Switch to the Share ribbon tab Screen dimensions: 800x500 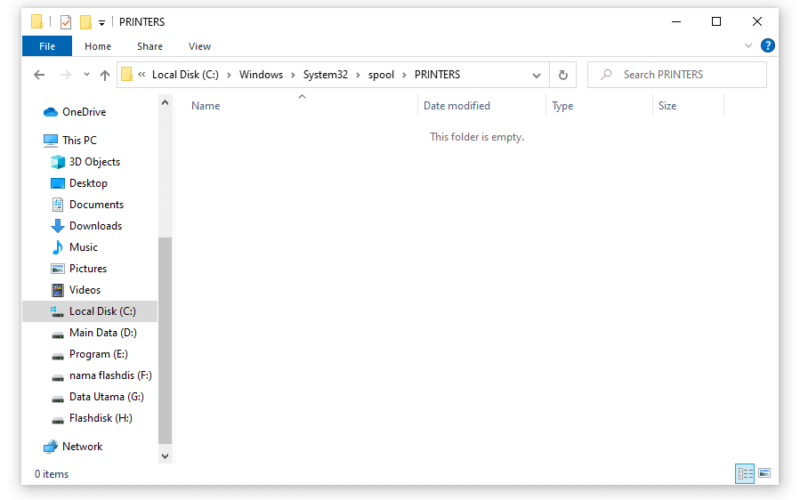click(149, 46)
